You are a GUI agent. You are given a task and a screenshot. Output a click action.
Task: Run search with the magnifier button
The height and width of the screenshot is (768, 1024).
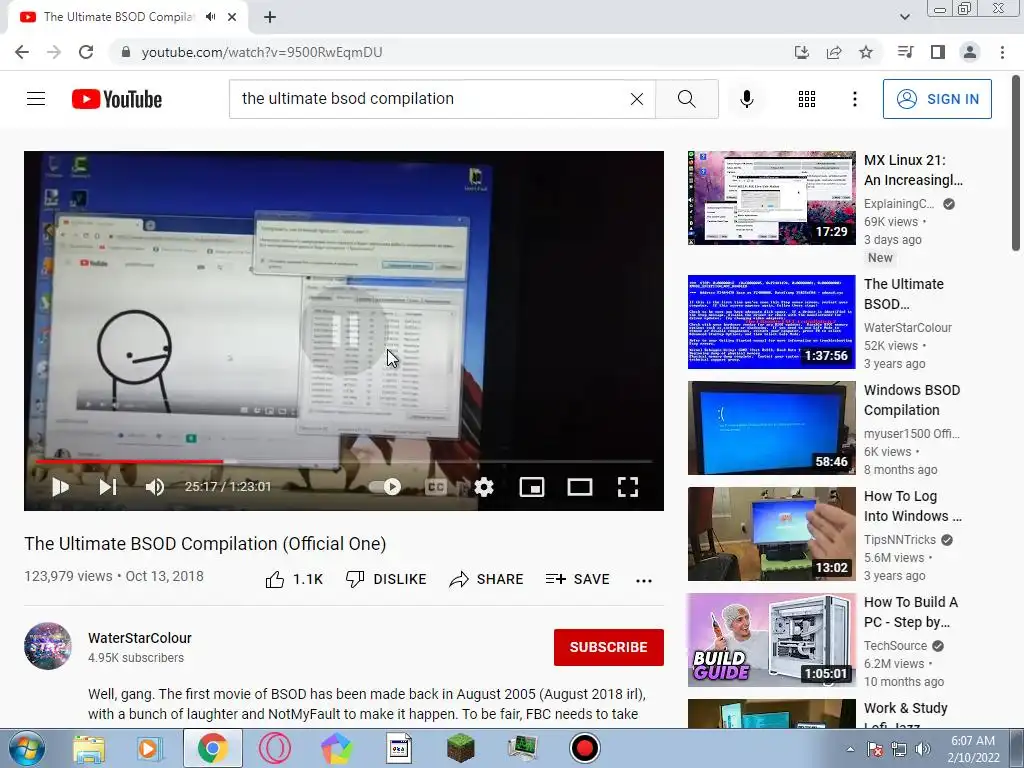coord(686,99)
